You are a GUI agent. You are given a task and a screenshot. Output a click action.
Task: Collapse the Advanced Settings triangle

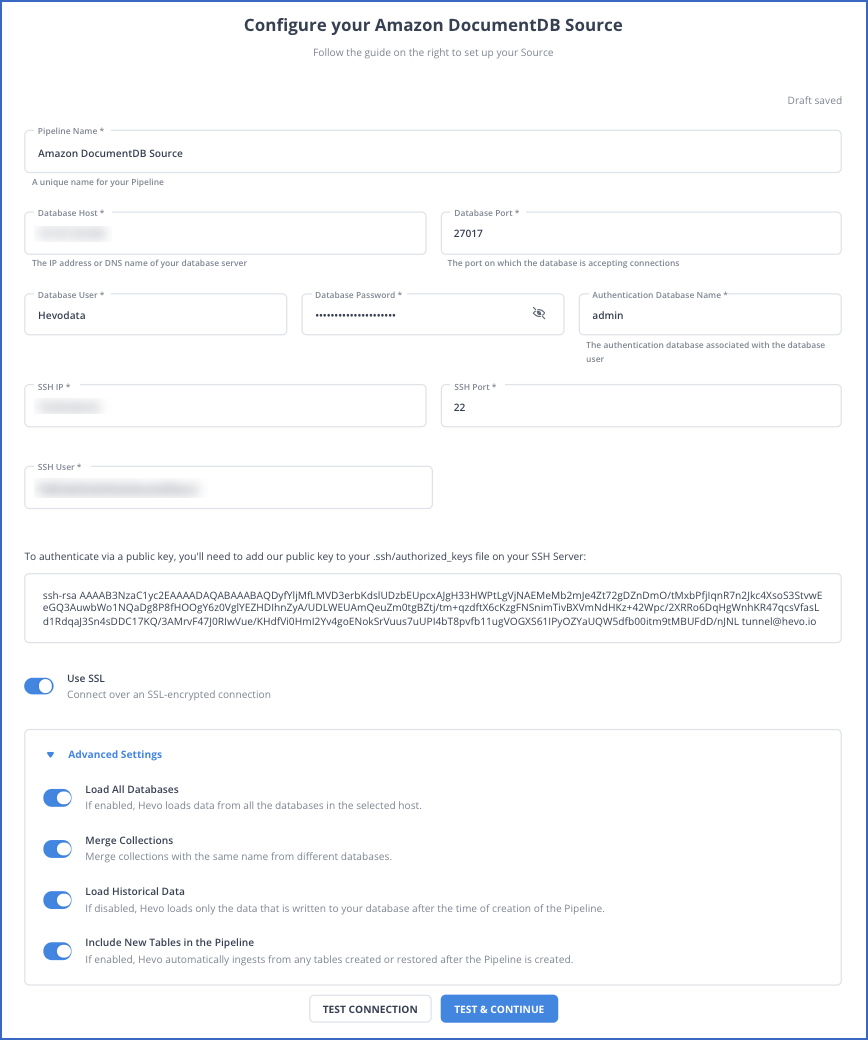[x=50, y=755]
